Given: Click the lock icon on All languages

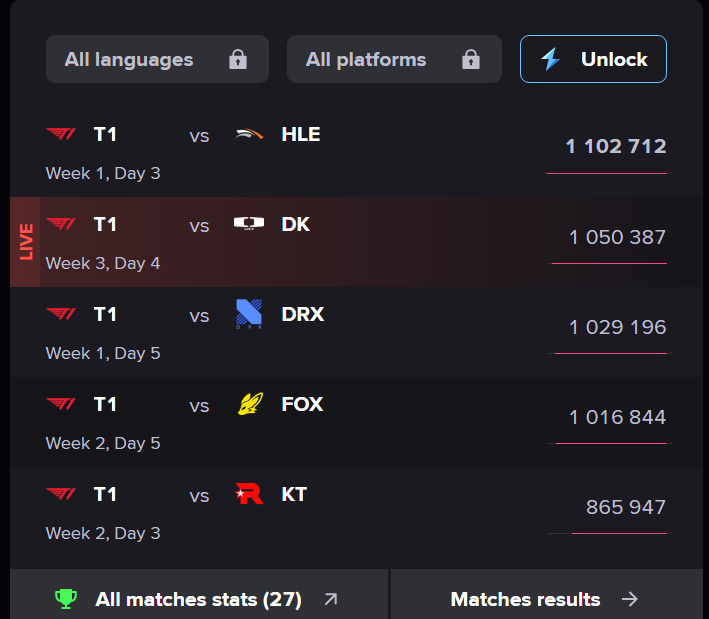Looking at the screenshot, I should 238,60.
